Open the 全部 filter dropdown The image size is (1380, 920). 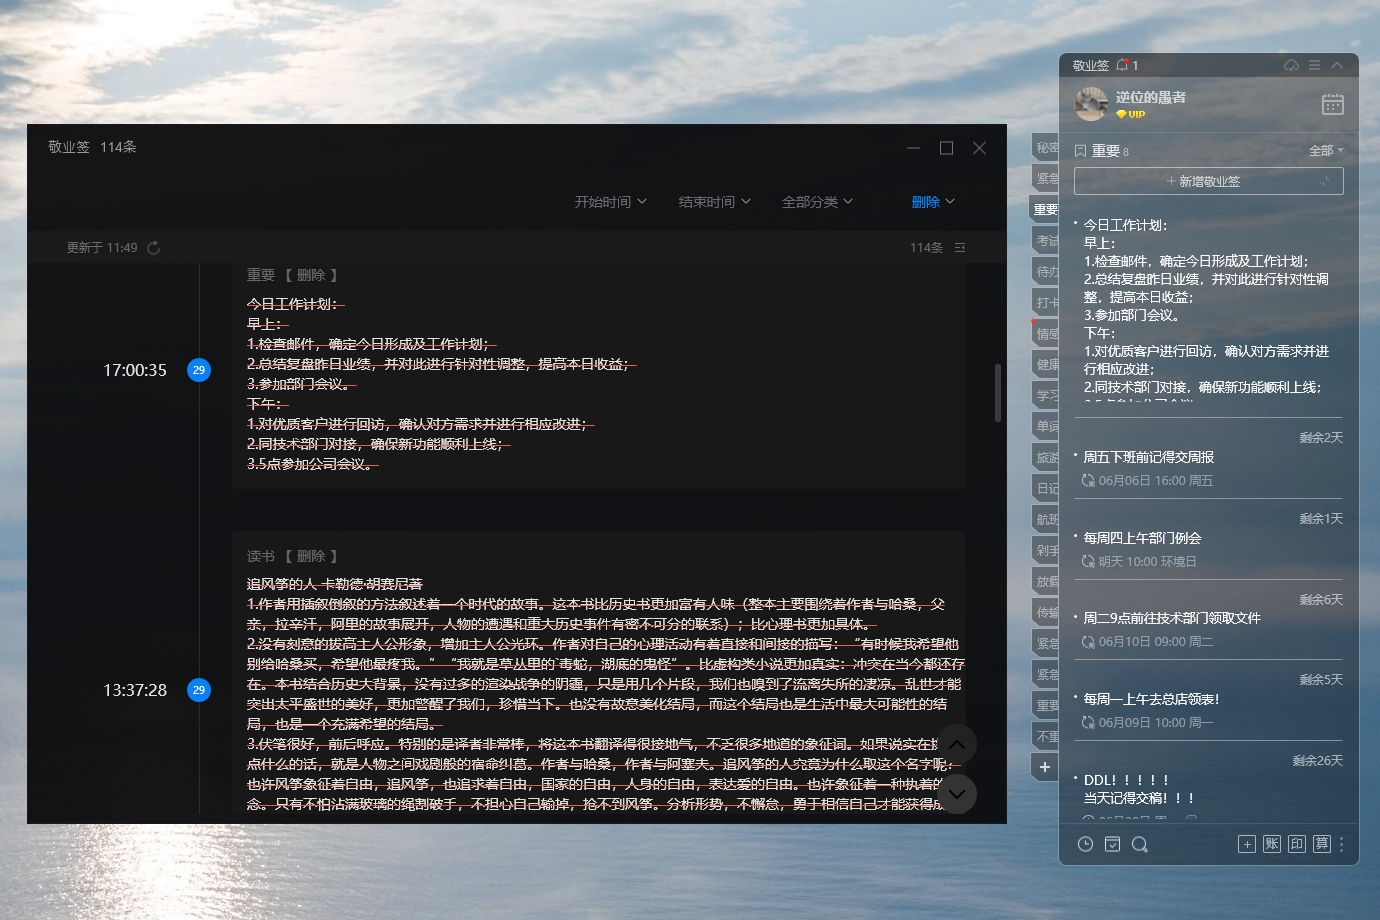pos(1326,151)
